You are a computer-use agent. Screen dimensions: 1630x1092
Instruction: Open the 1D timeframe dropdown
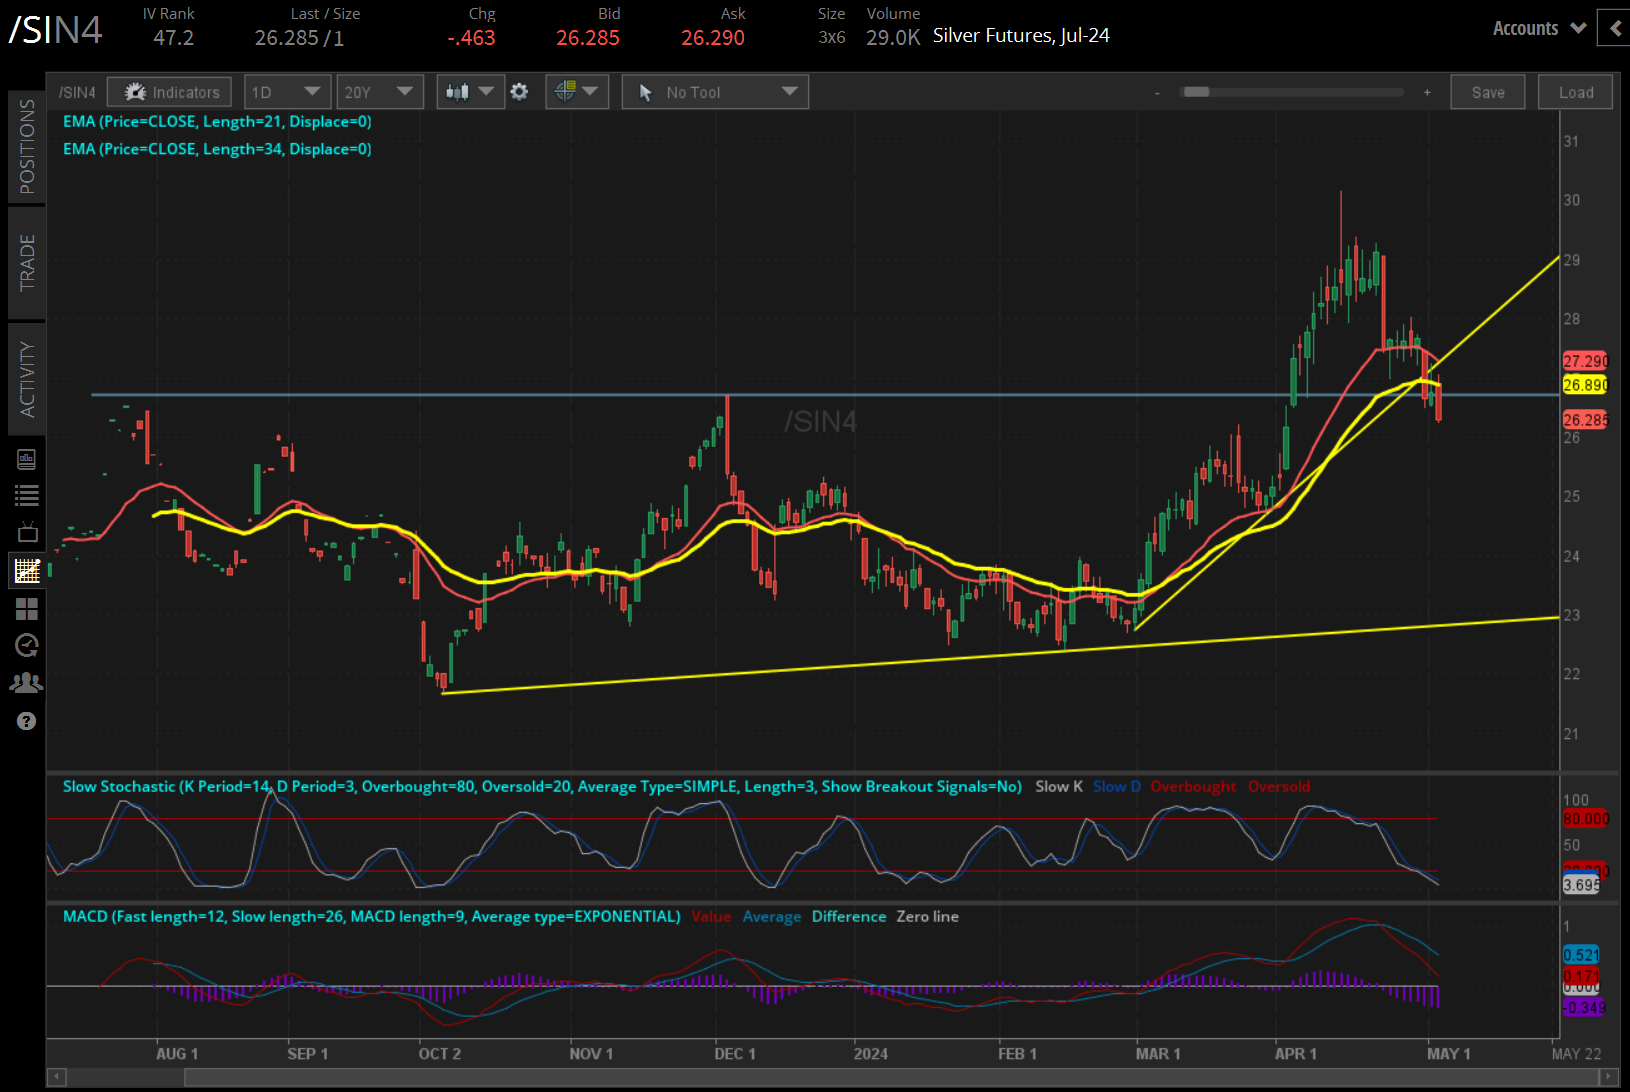(x=287, y=91)
